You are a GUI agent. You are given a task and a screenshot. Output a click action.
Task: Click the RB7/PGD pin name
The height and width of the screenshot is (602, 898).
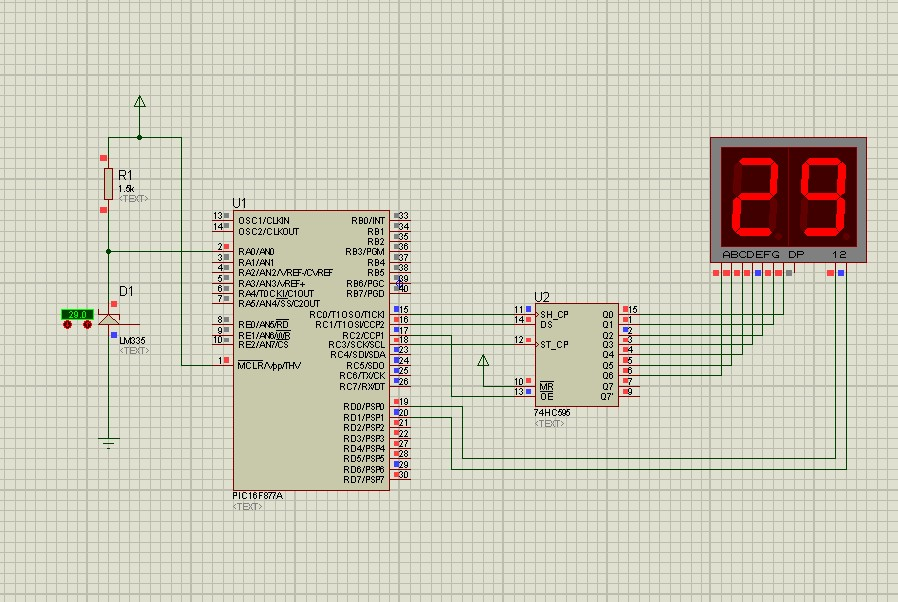click(365, 293)
